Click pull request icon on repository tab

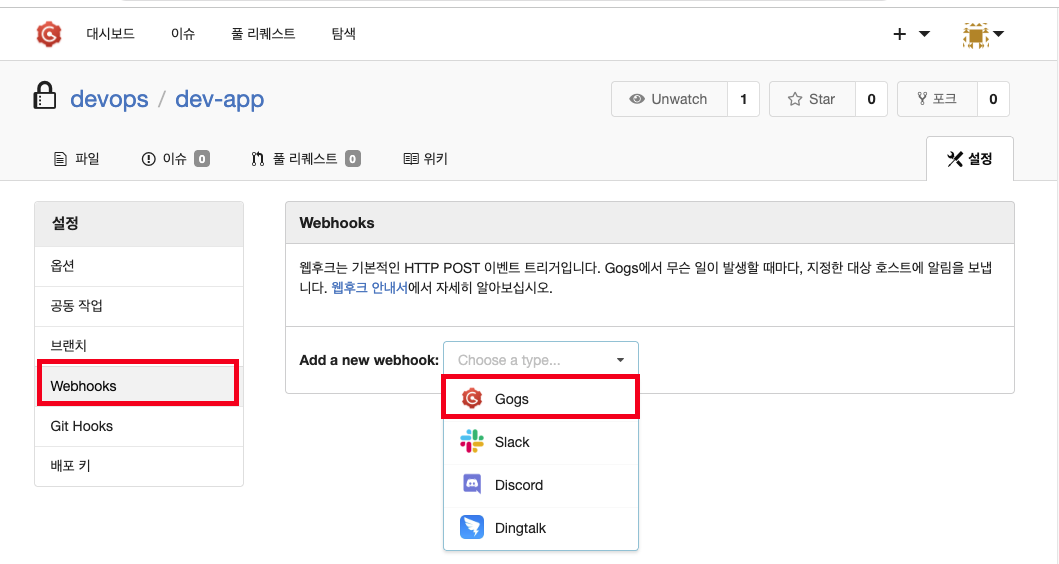click(x=257, y=159)
